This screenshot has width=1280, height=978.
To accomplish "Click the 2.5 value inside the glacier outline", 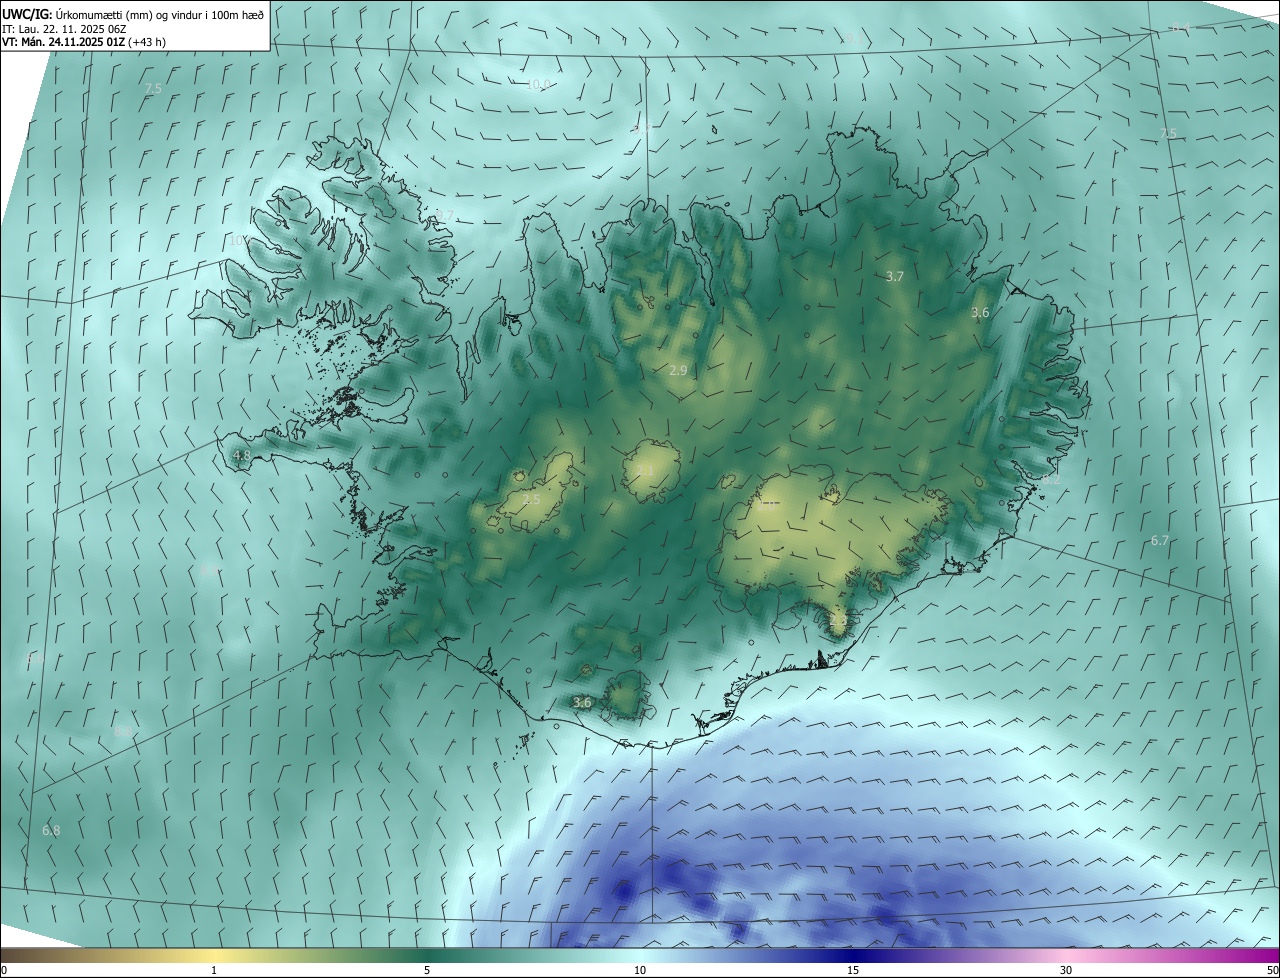I will [x=531, y=499].
